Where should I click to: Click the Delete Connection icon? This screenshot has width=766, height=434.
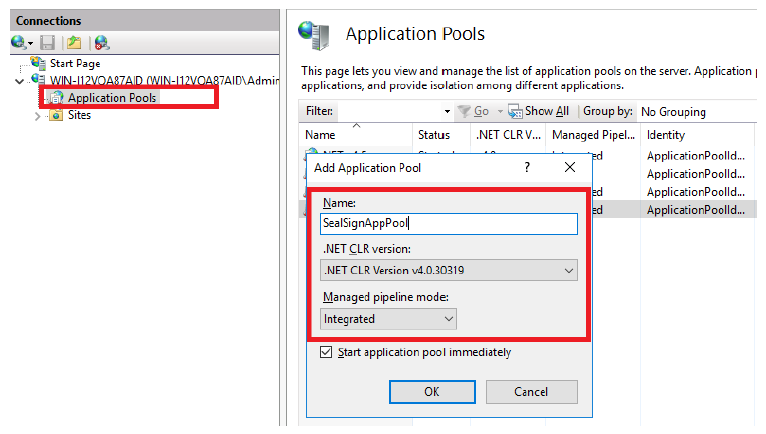click(101, 42)
